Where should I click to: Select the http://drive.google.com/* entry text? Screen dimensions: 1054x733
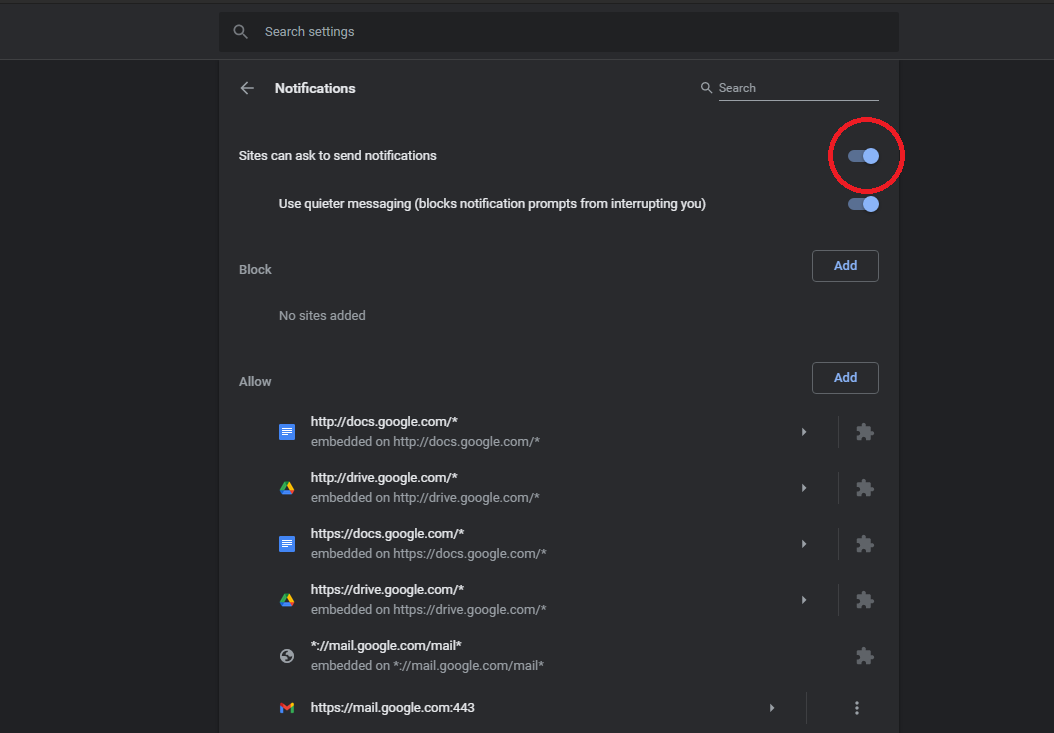coord(384,477)
